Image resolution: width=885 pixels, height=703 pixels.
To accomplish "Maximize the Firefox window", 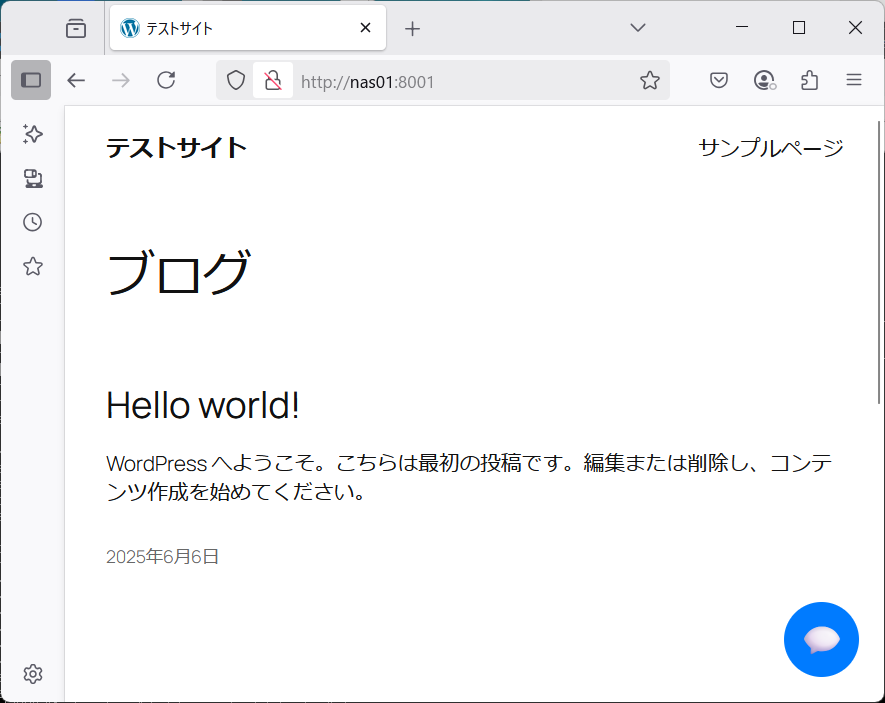I will pyautogui.click(x=799, y=27).
